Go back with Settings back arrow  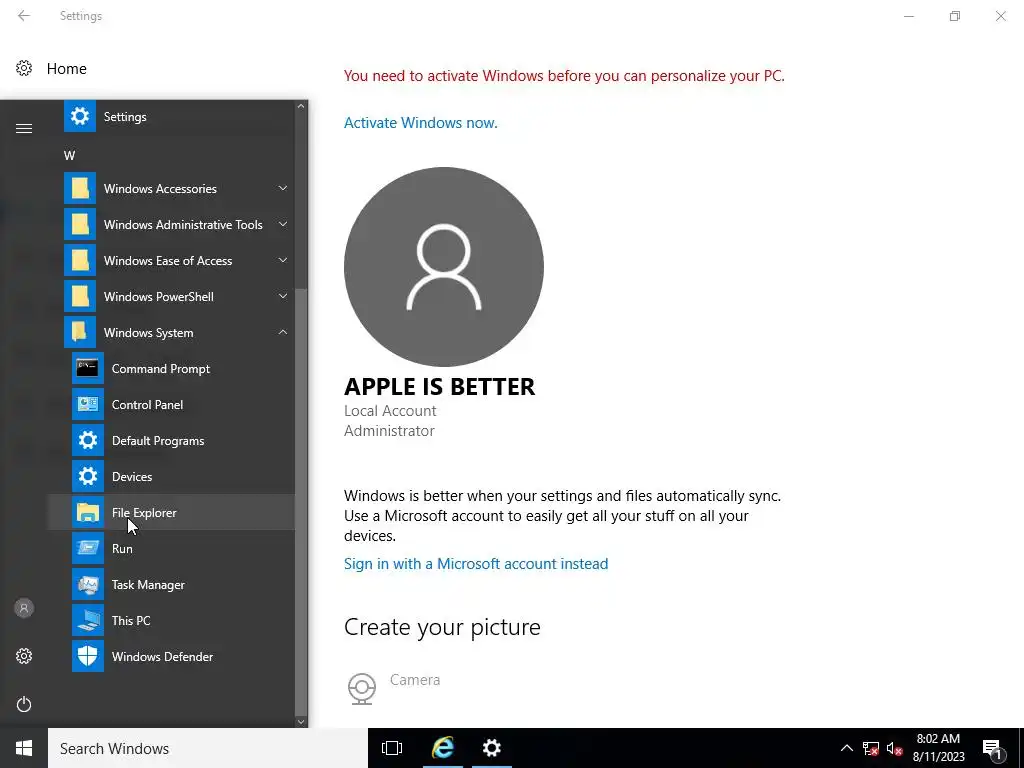24,16
